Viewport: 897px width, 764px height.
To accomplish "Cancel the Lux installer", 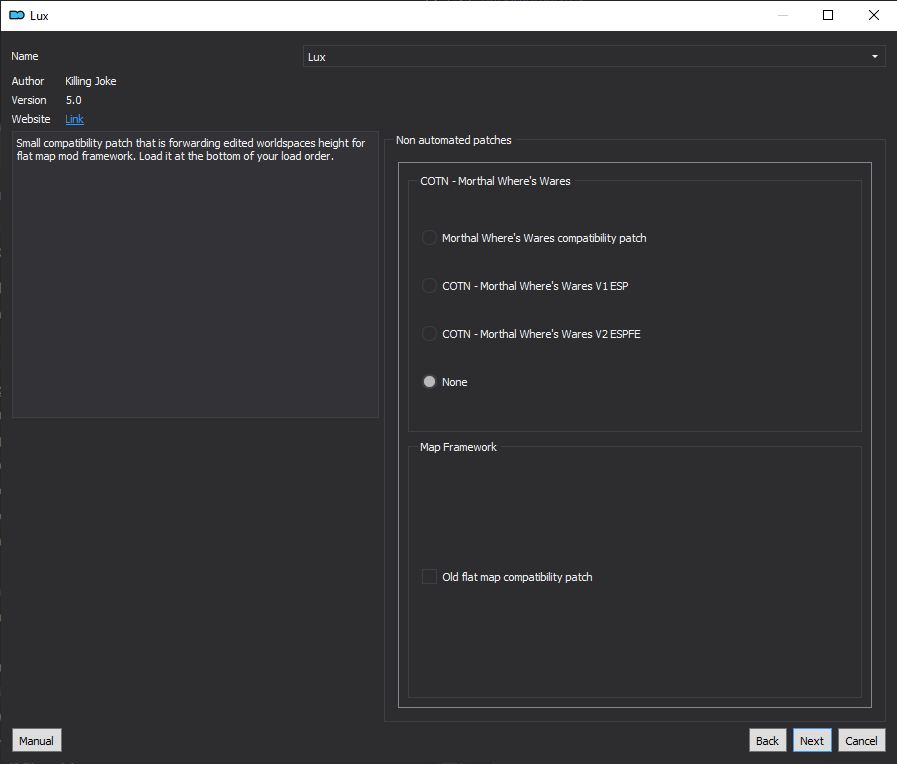I will tap(861, 741).
